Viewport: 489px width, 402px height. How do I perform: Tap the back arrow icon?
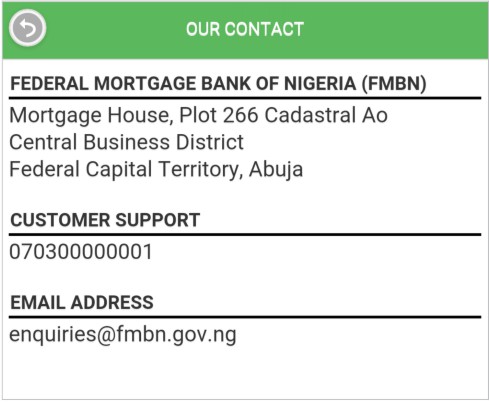[27, 28]
